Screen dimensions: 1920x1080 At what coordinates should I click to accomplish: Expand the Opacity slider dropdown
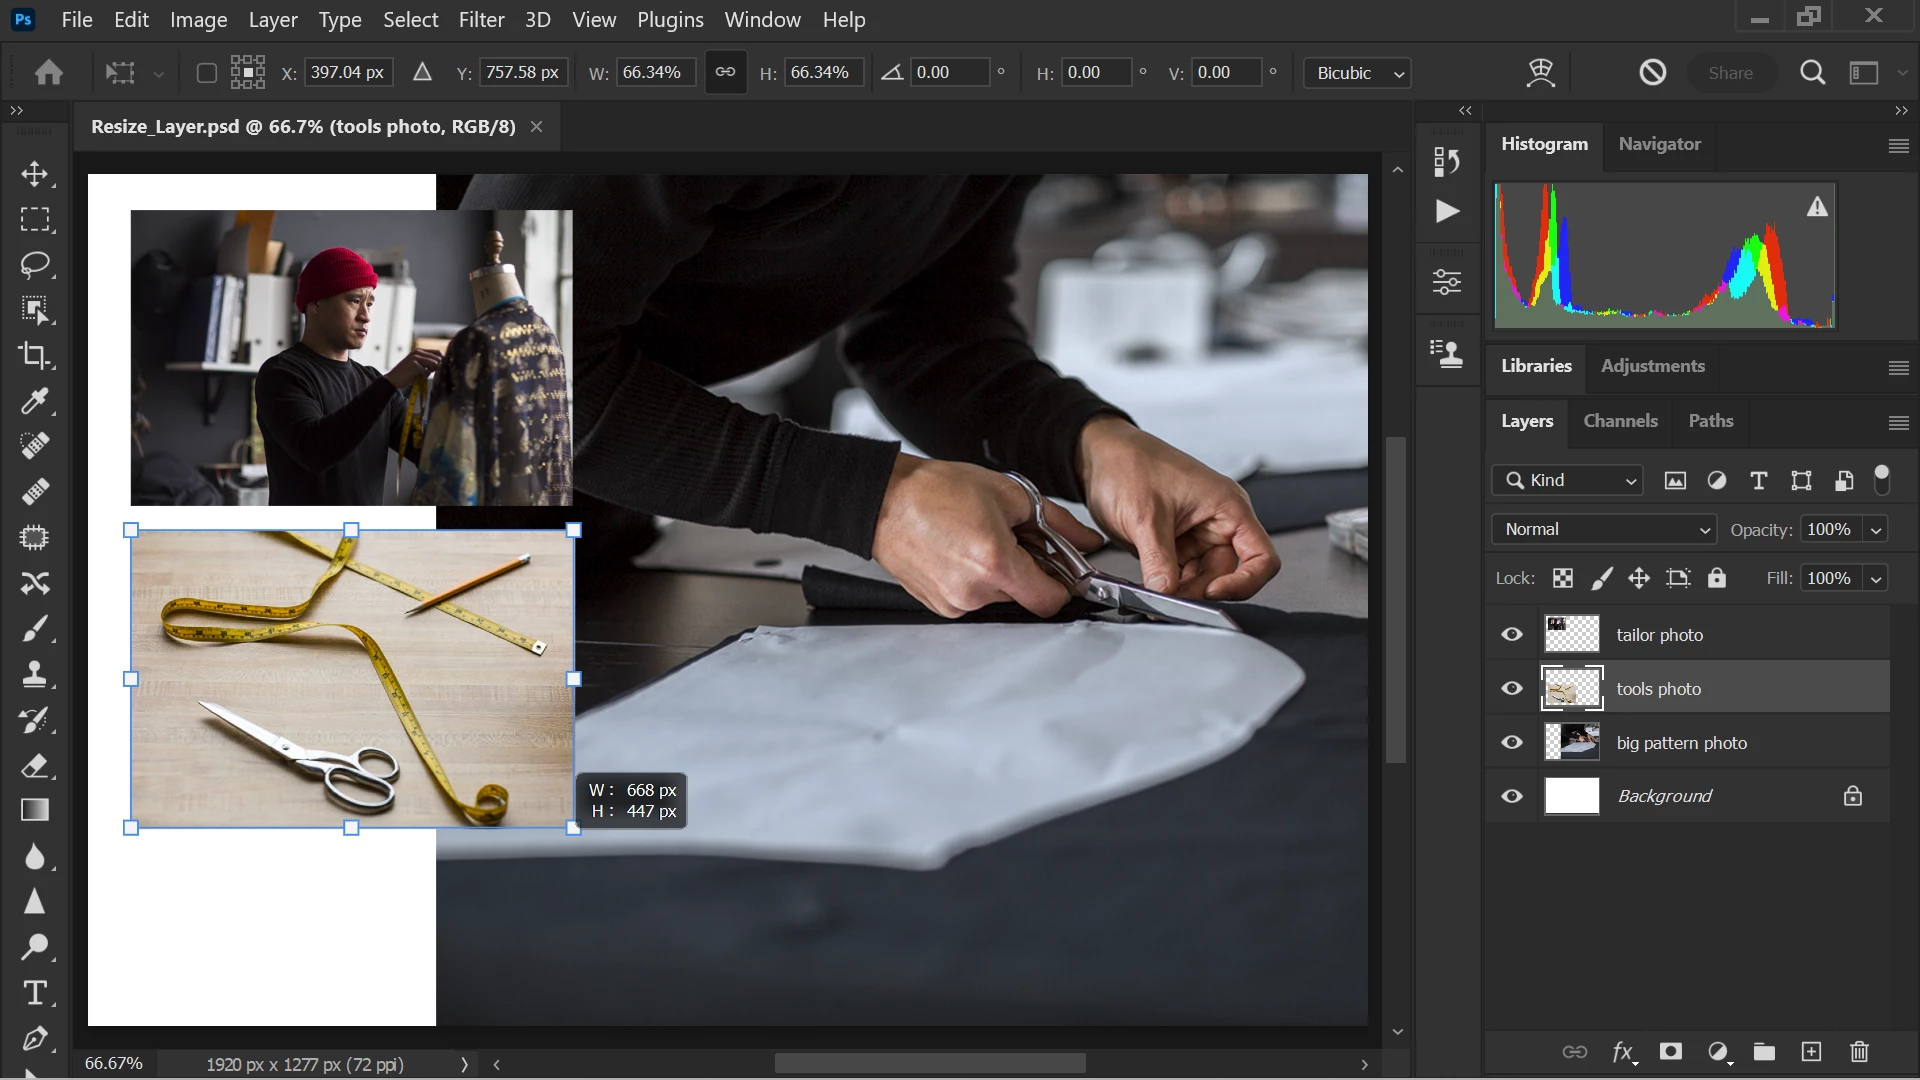(x=1876, y=530)
